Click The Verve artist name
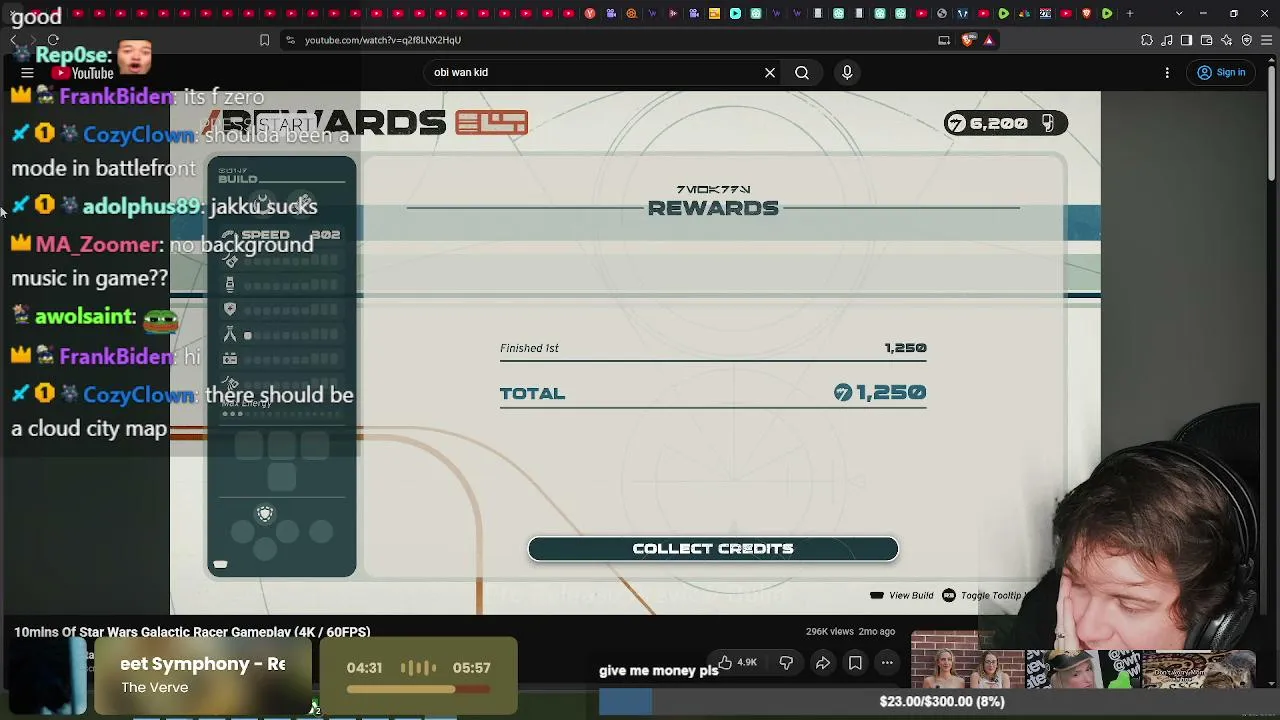This screenshot has width=1280, height=720. [154, 688]
